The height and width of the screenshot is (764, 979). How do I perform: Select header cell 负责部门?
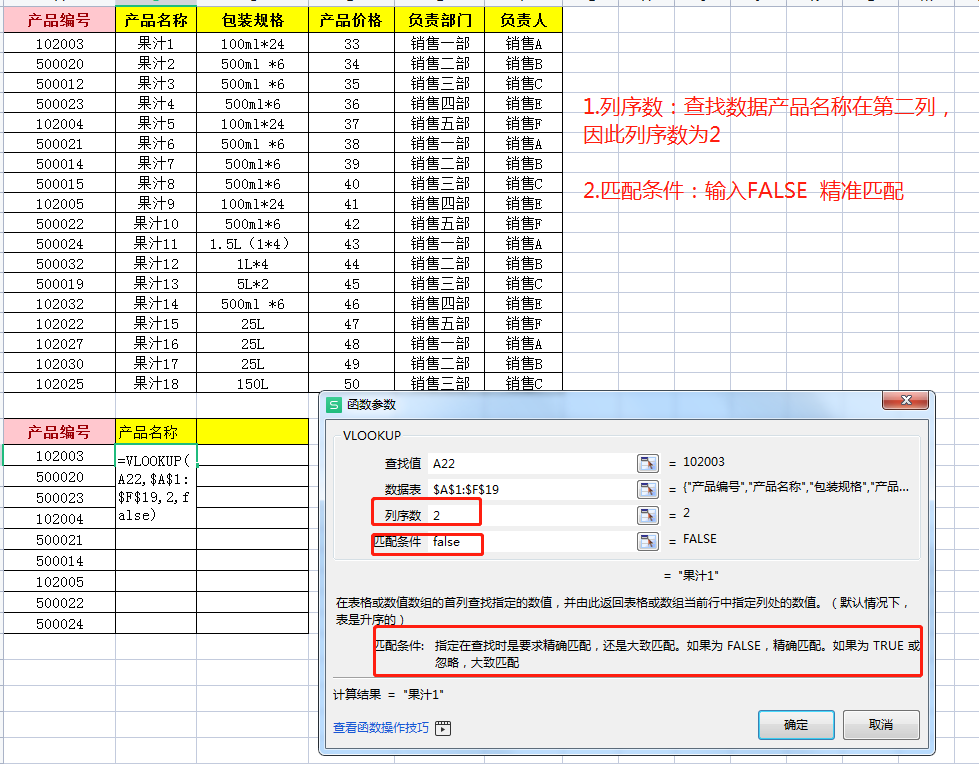440,20
